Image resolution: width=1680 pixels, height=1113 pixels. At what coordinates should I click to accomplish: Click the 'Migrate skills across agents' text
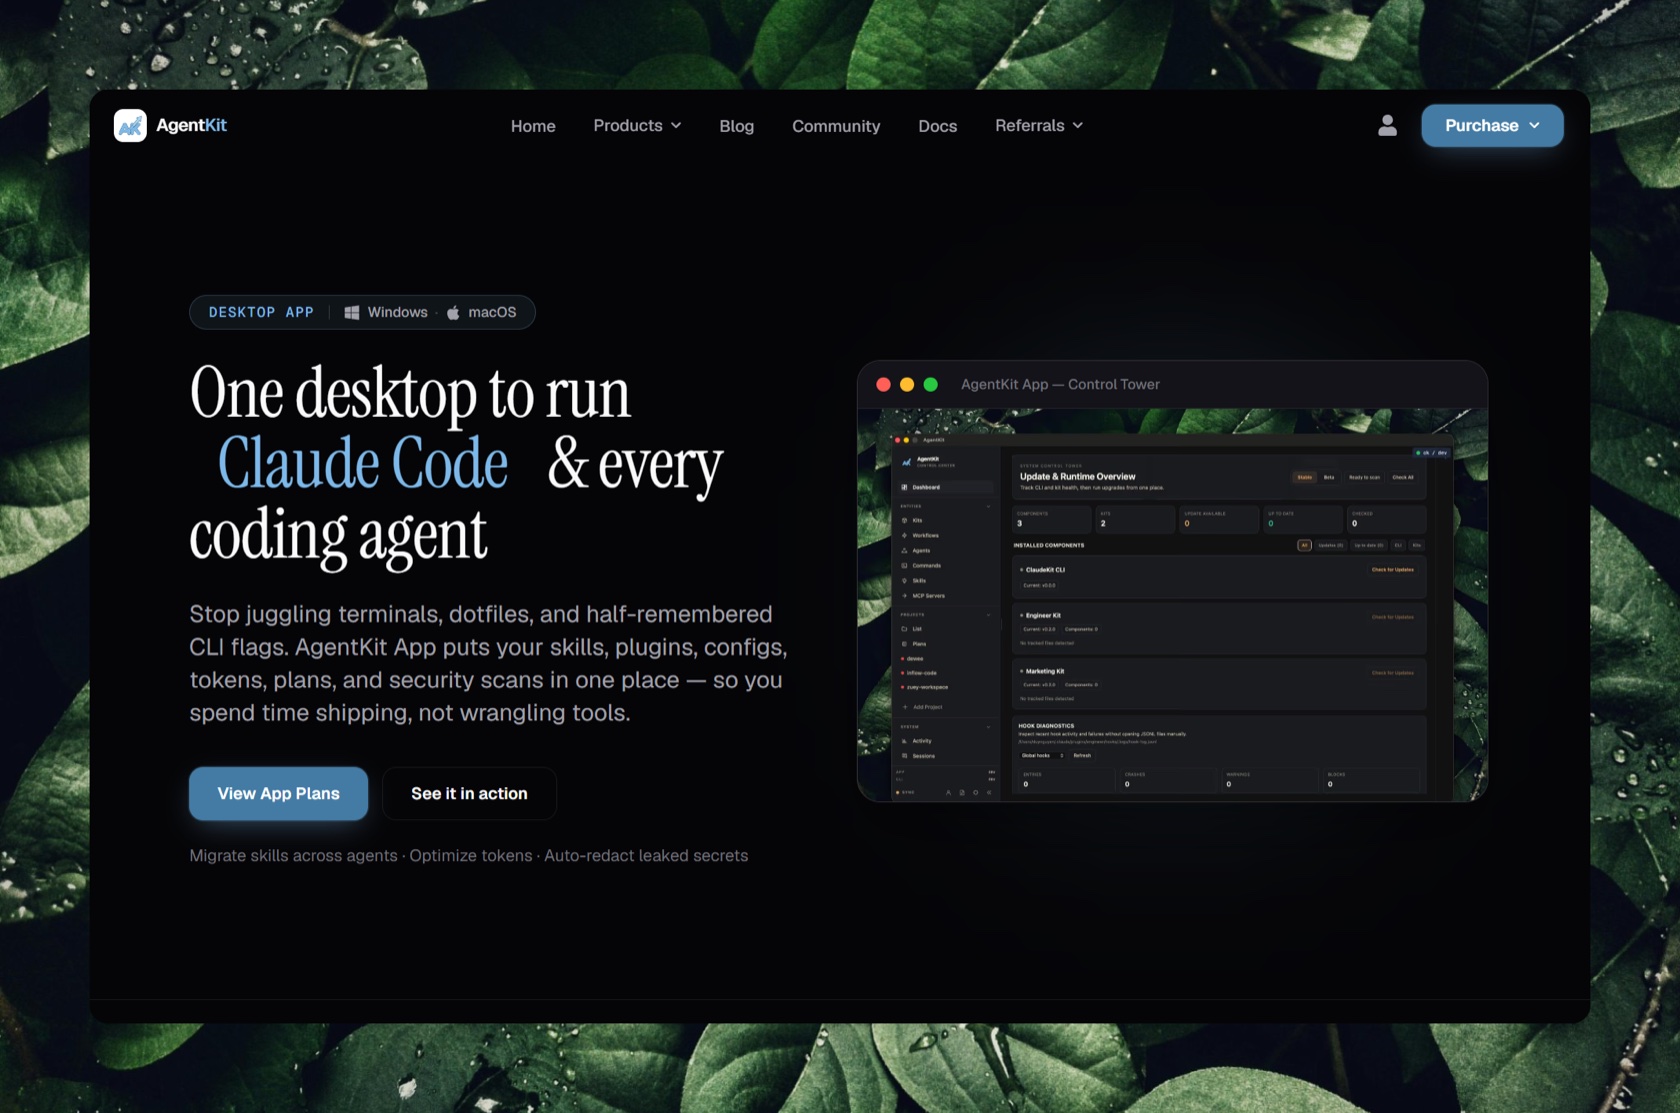pyautogui.click(x=293, y=856)
